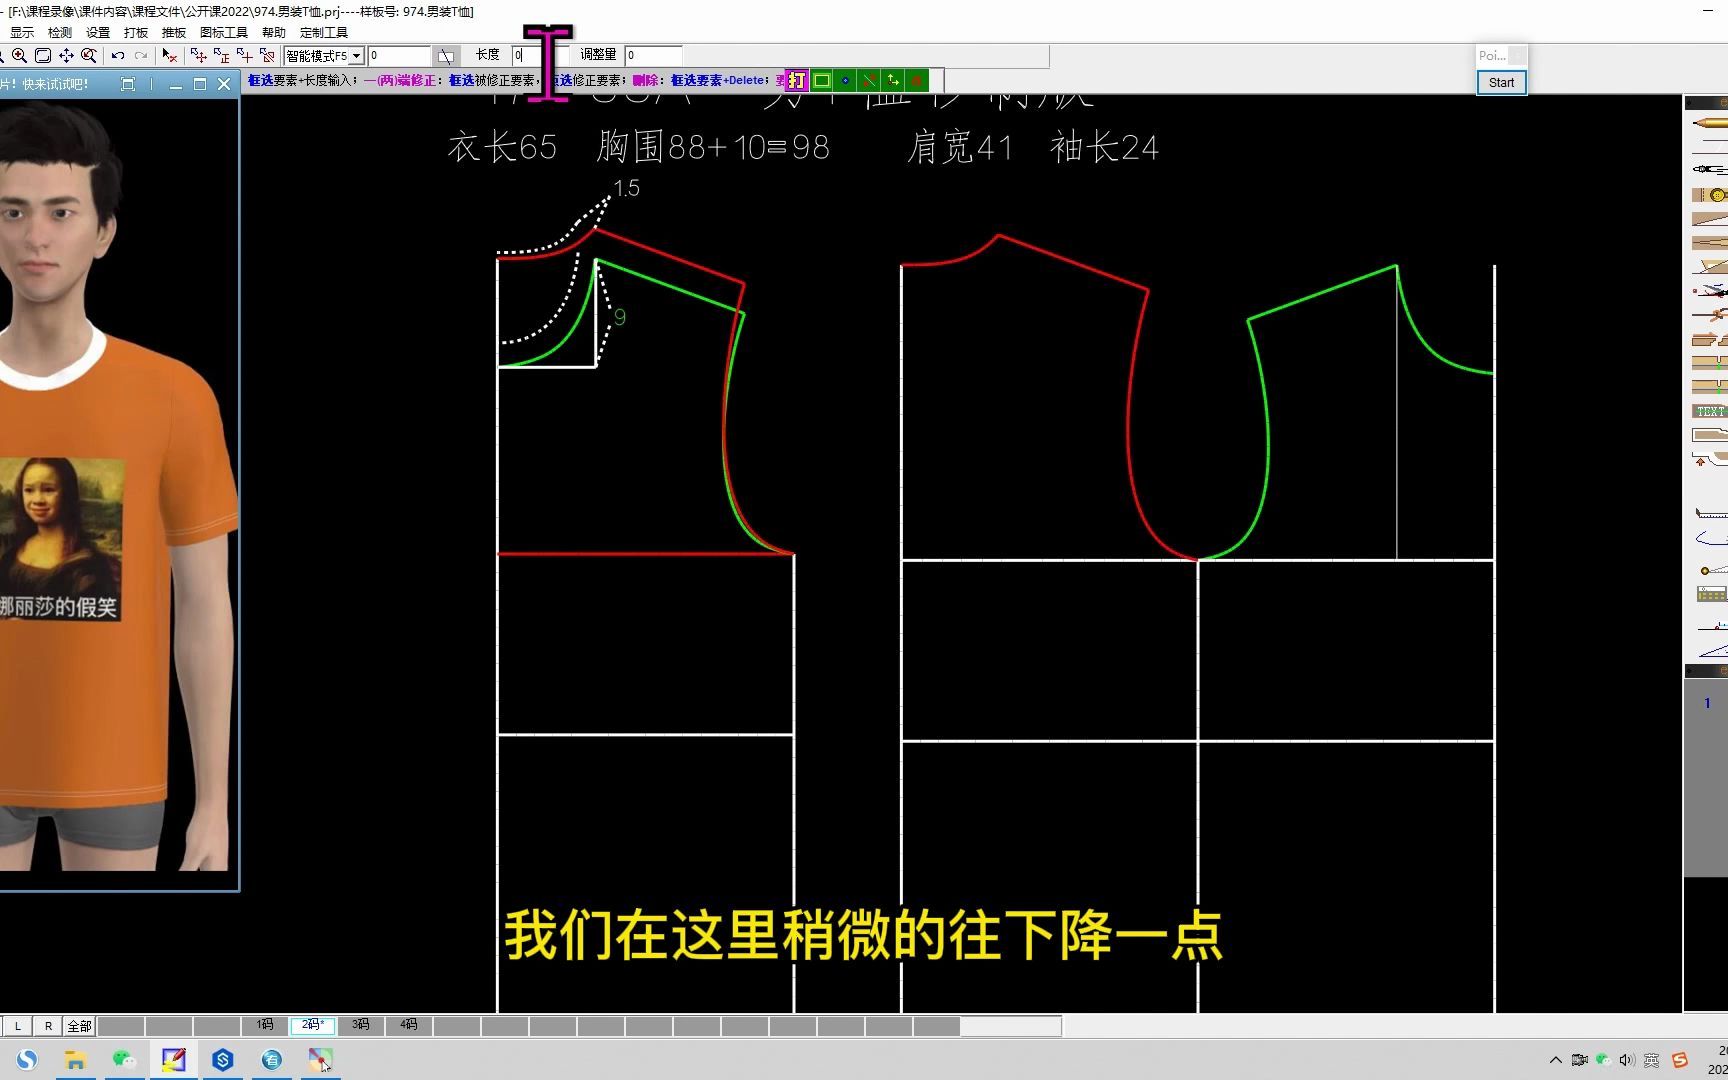Select the crossed-out point snap mode icon

(x=267, y=56)
